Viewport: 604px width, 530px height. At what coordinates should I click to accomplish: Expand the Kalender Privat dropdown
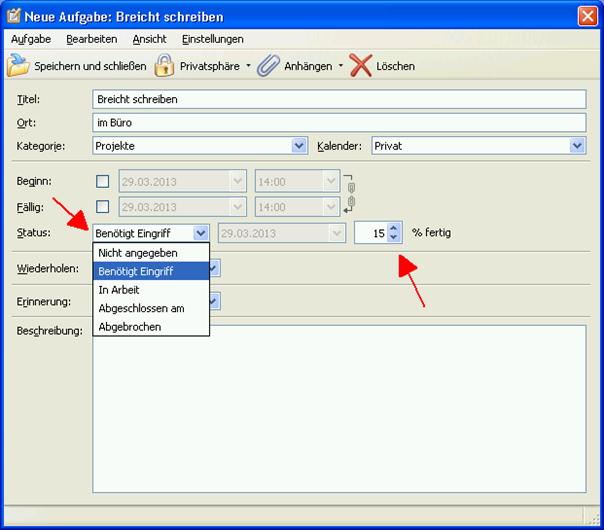(x=577, y=146)
